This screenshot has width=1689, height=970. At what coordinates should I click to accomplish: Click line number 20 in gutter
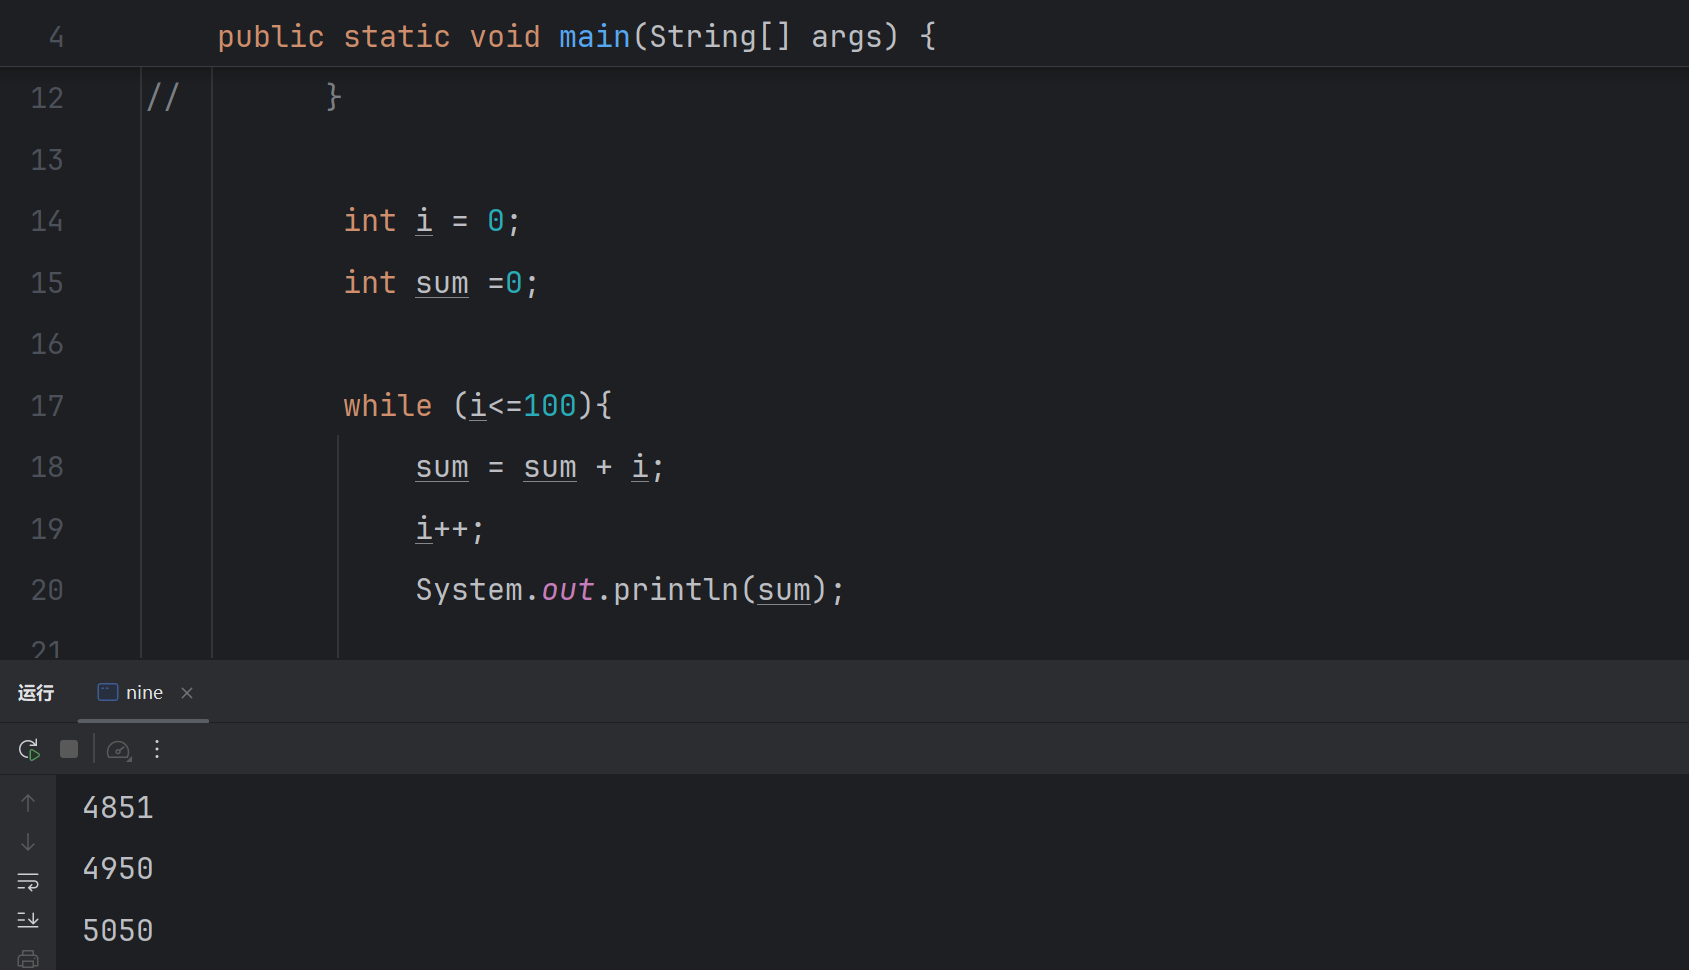tap(47, 590)
